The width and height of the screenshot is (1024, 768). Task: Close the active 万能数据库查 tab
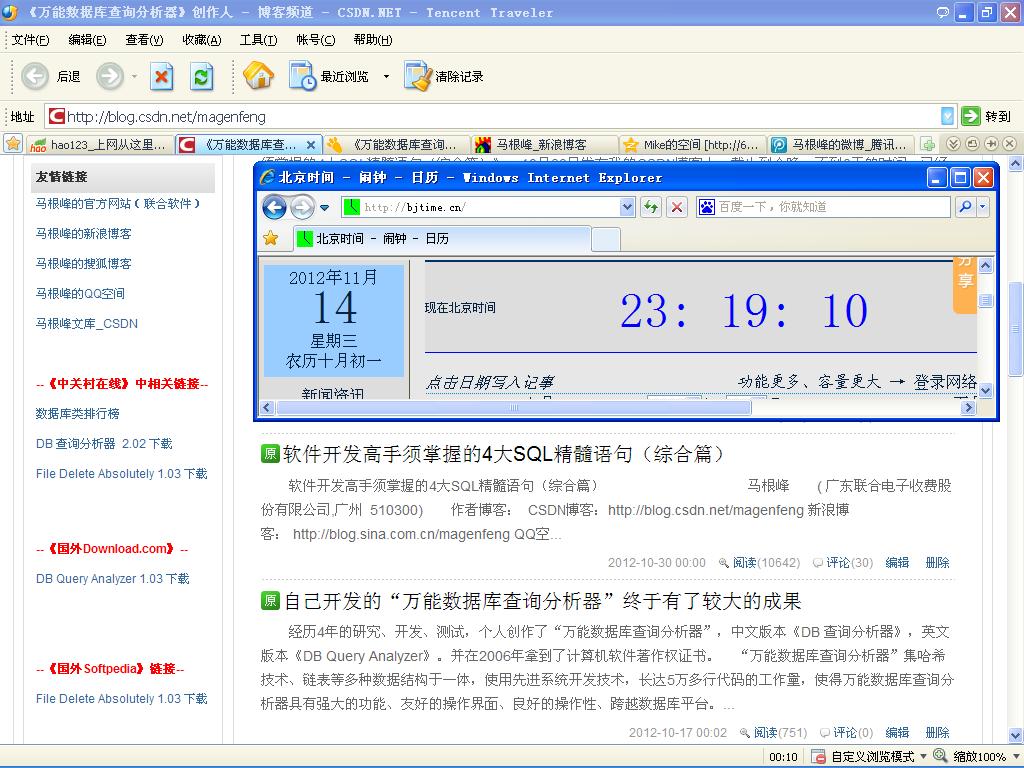(312, 144)
